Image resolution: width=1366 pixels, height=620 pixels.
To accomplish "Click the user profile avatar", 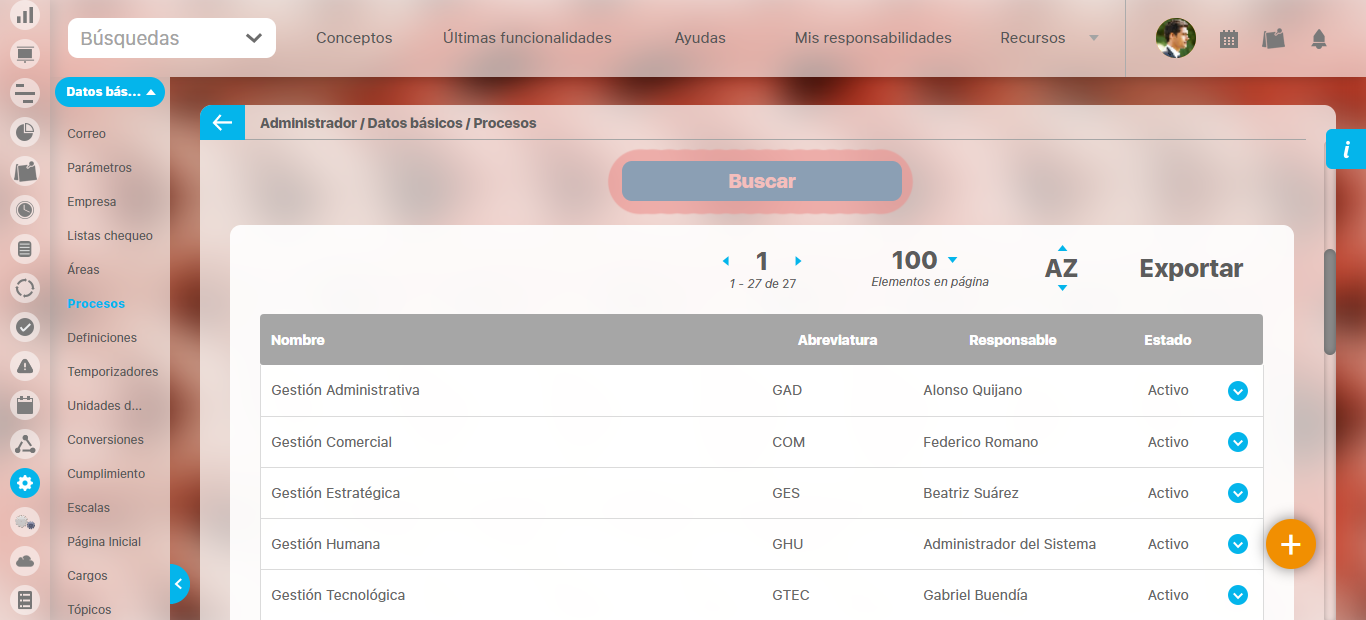I will tap(1175, 38).
